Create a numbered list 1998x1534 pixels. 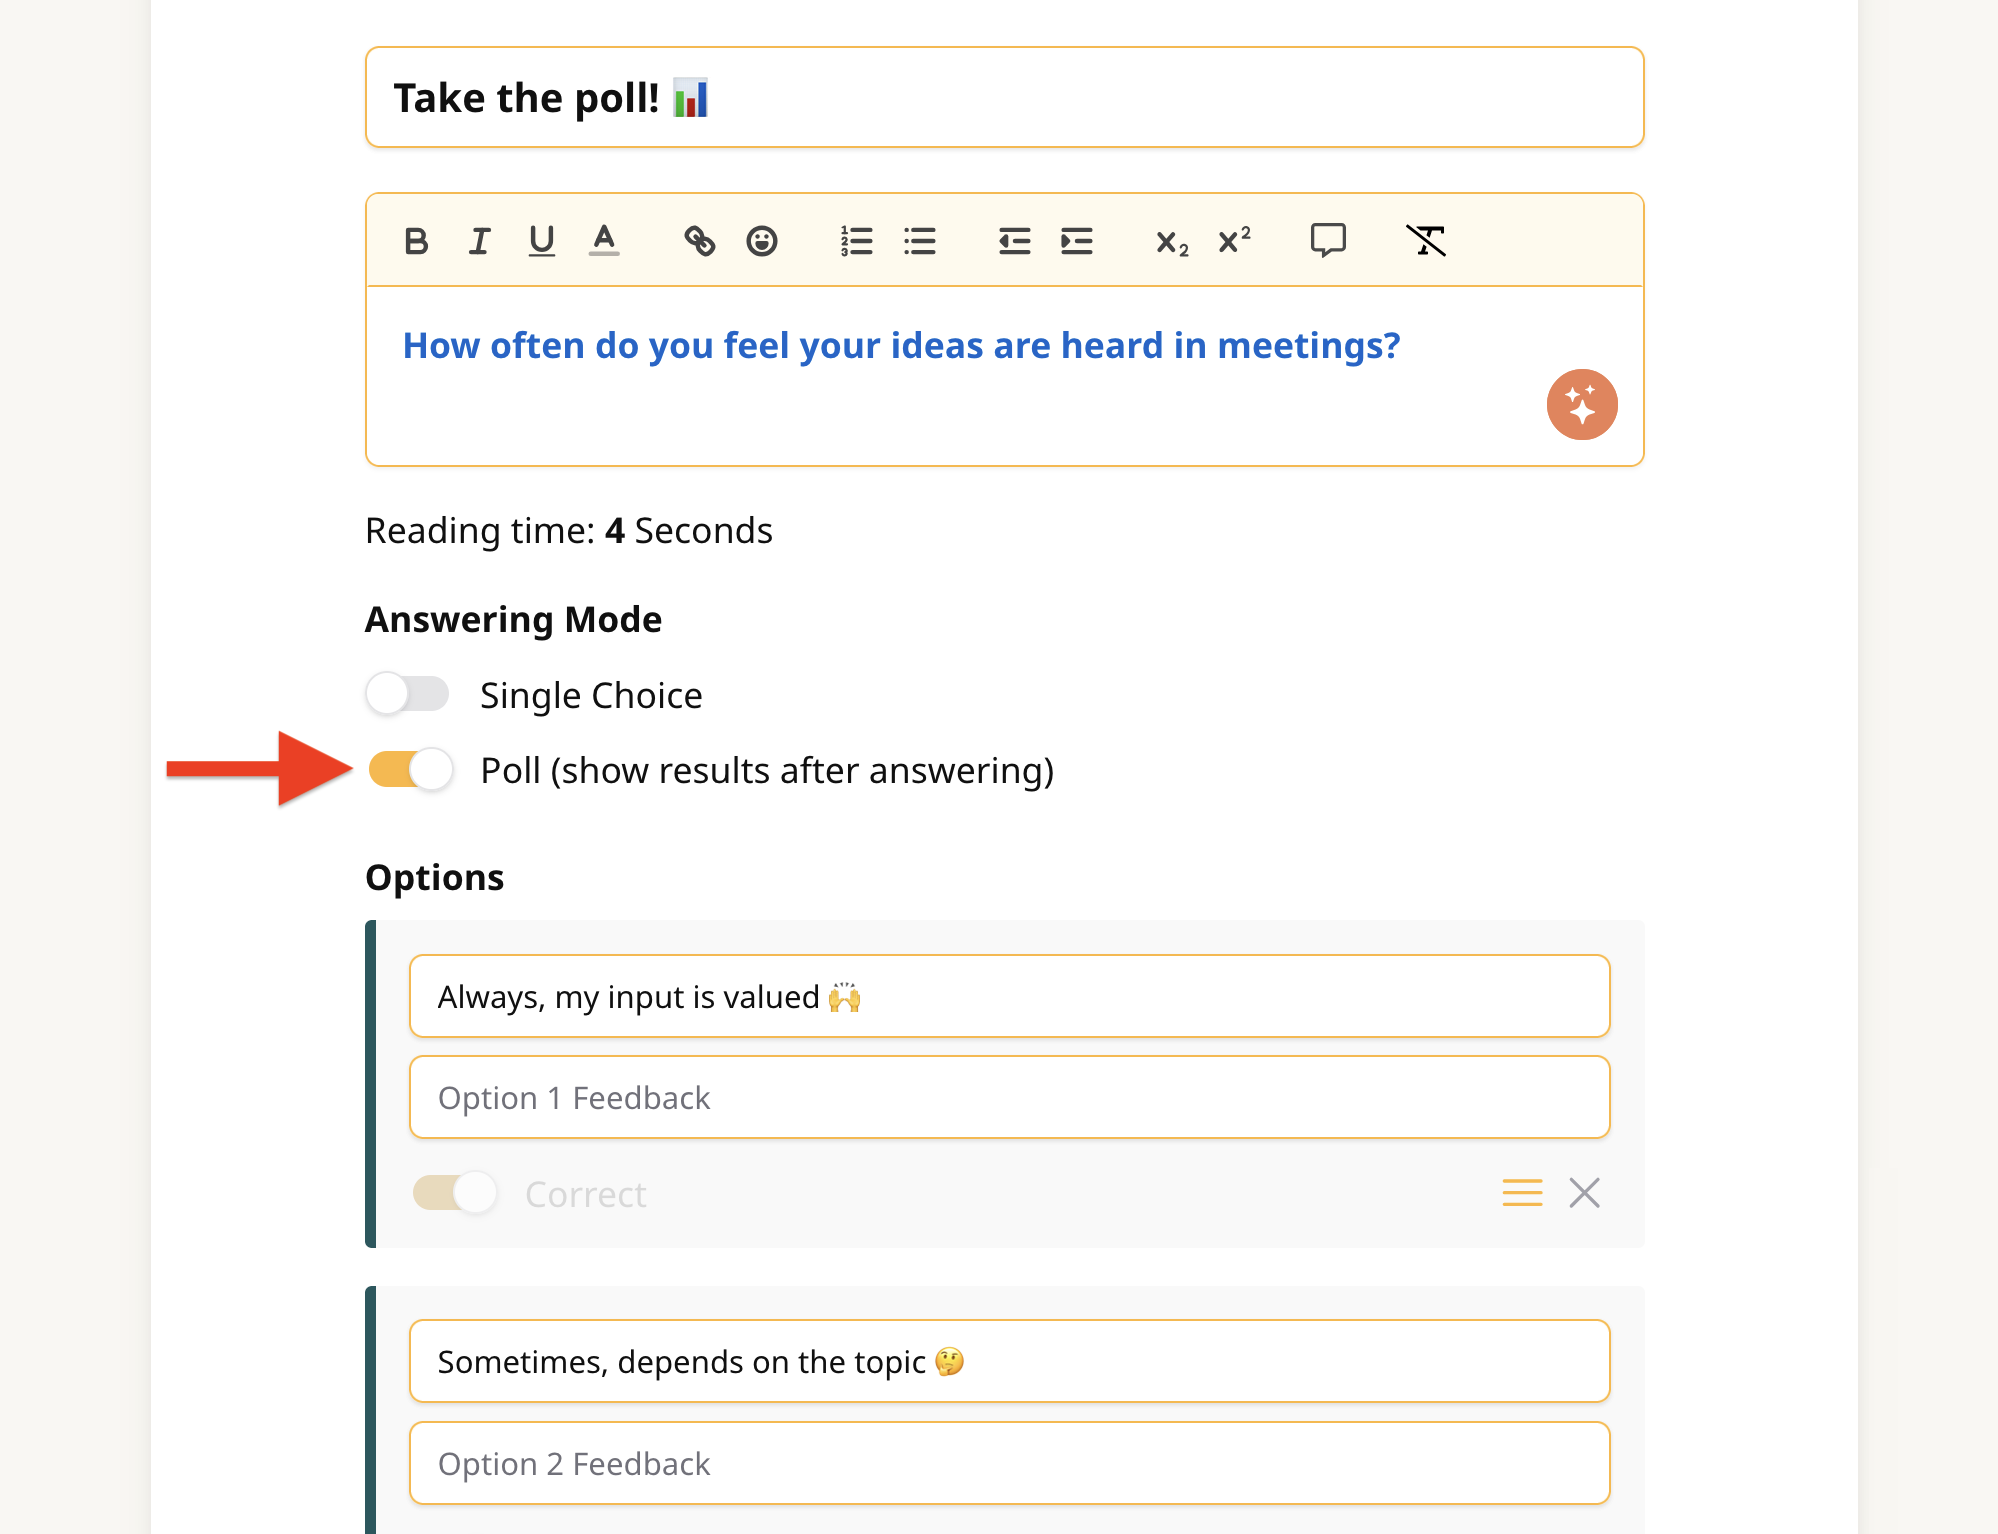857,241
